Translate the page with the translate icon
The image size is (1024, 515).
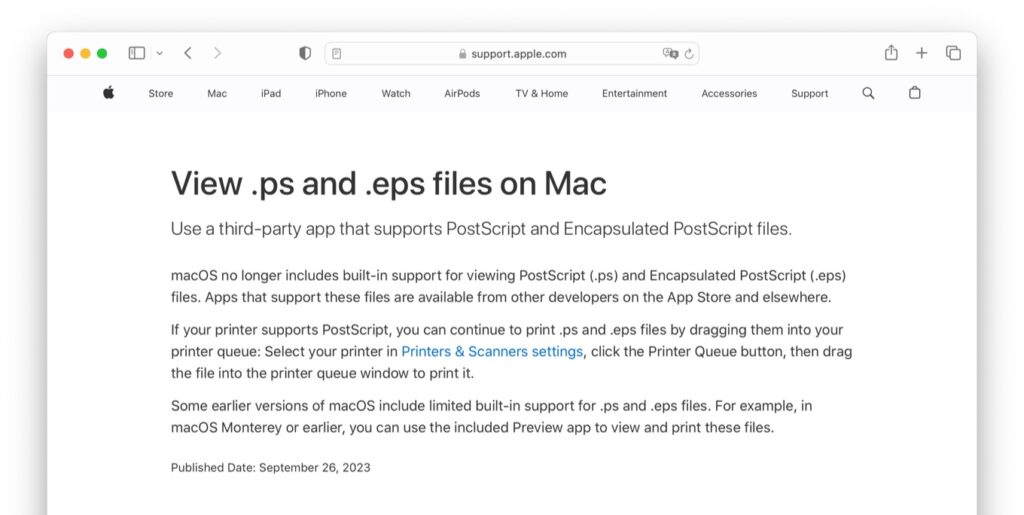(670, 54)
